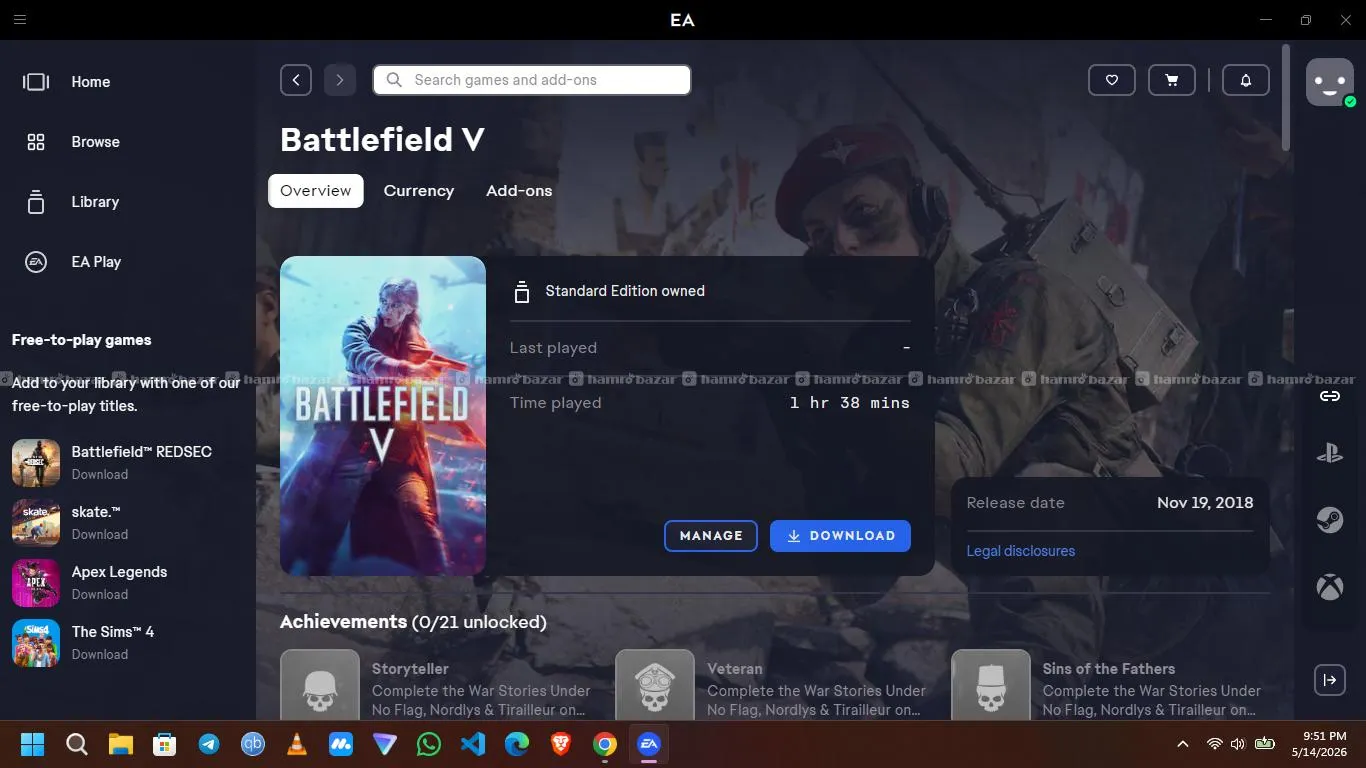Image resolution: width=1366 pixels, height=768 pixels.
Task: Click the Manage button
Action: [x=711, y=536]
